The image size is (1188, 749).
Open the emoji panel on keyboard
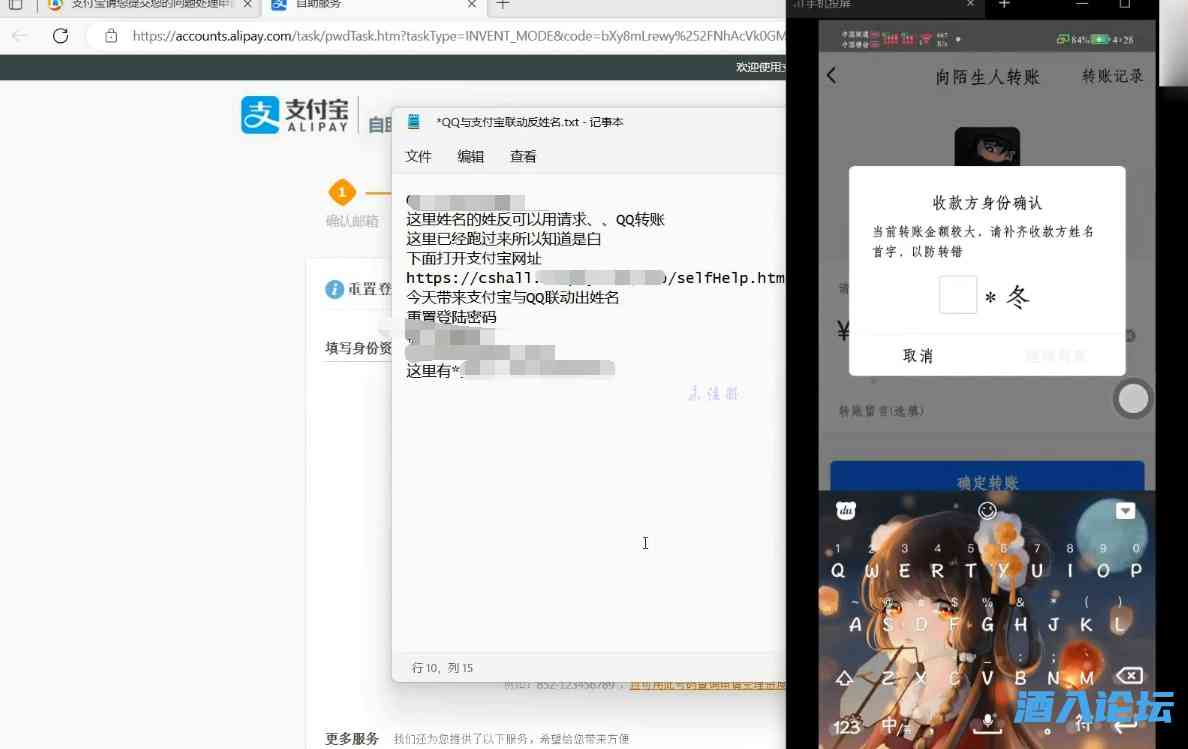tap(987, 510)
